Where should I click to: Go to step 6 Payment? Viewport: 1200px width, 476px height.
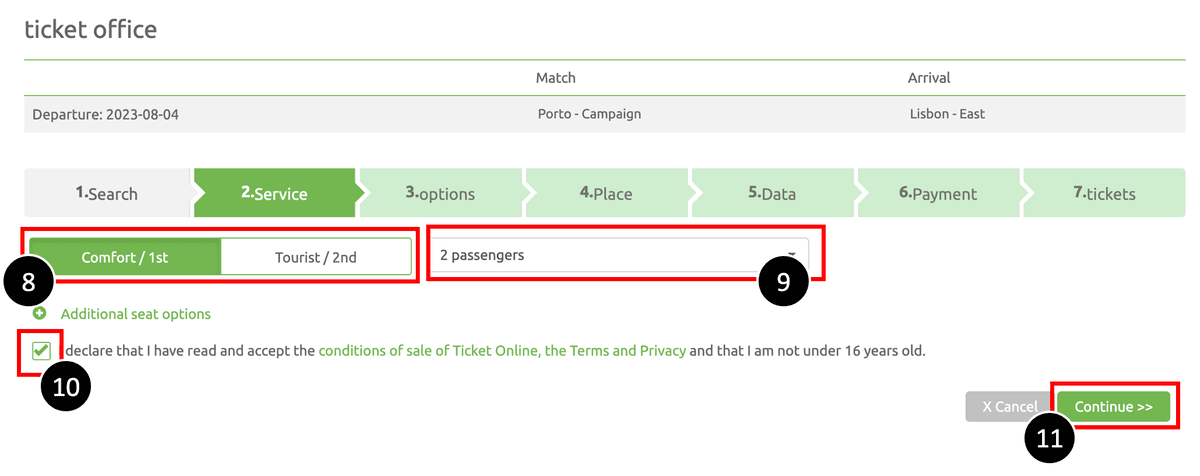(x=938, y=193)
